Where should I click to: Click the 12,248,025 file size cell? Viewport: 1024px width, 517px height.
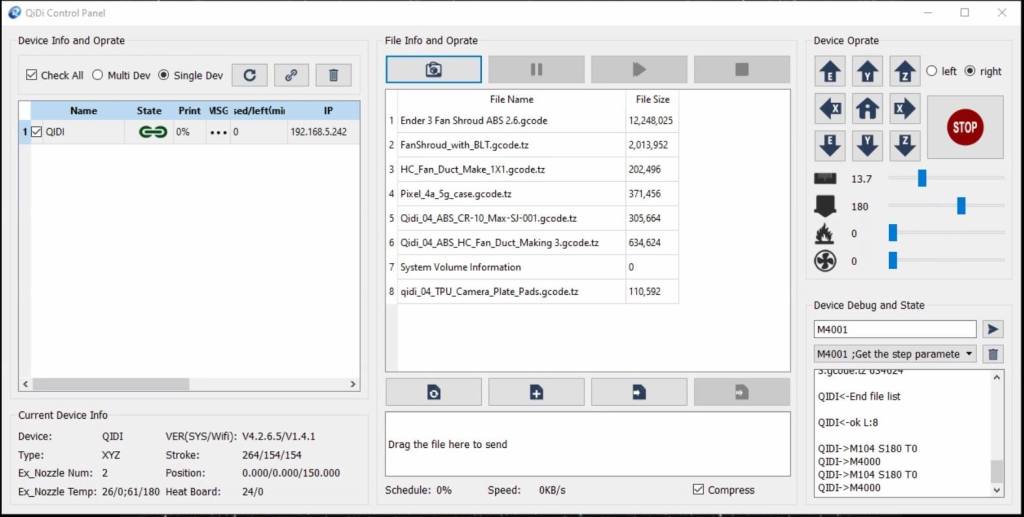650,121
